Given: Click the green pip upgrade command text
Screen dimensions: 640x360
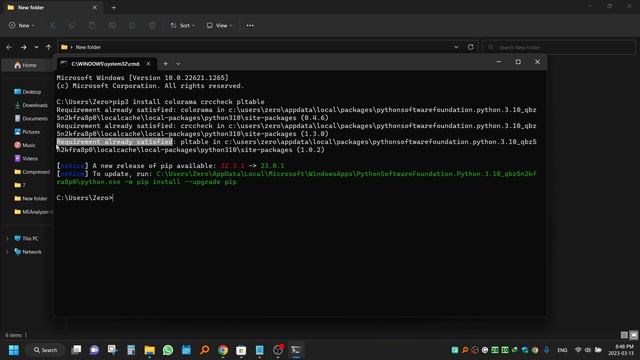Looking at the screenshot, I should pos(296,178).
